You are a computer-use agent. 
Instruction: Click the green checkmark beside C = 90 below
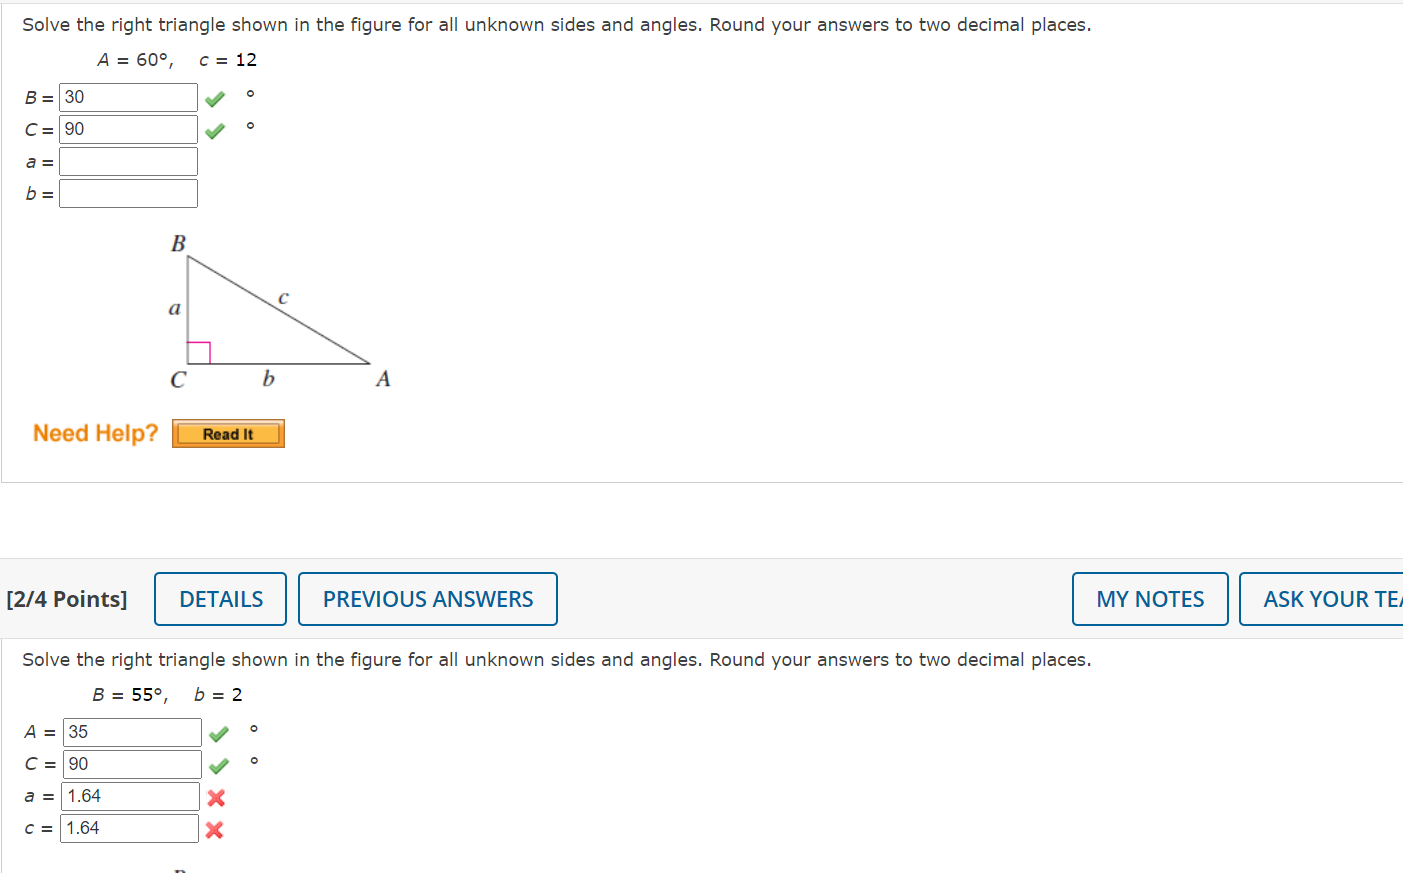point(218,764)
